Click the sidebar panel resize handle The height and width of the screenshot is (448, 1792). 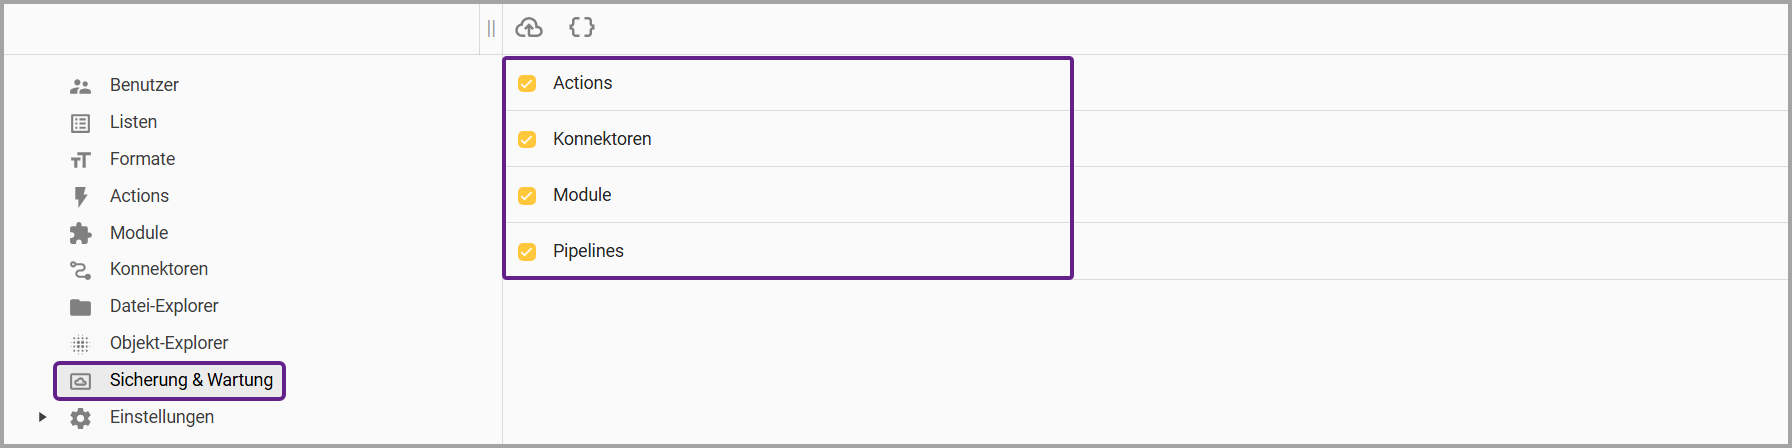pos(491,28)
